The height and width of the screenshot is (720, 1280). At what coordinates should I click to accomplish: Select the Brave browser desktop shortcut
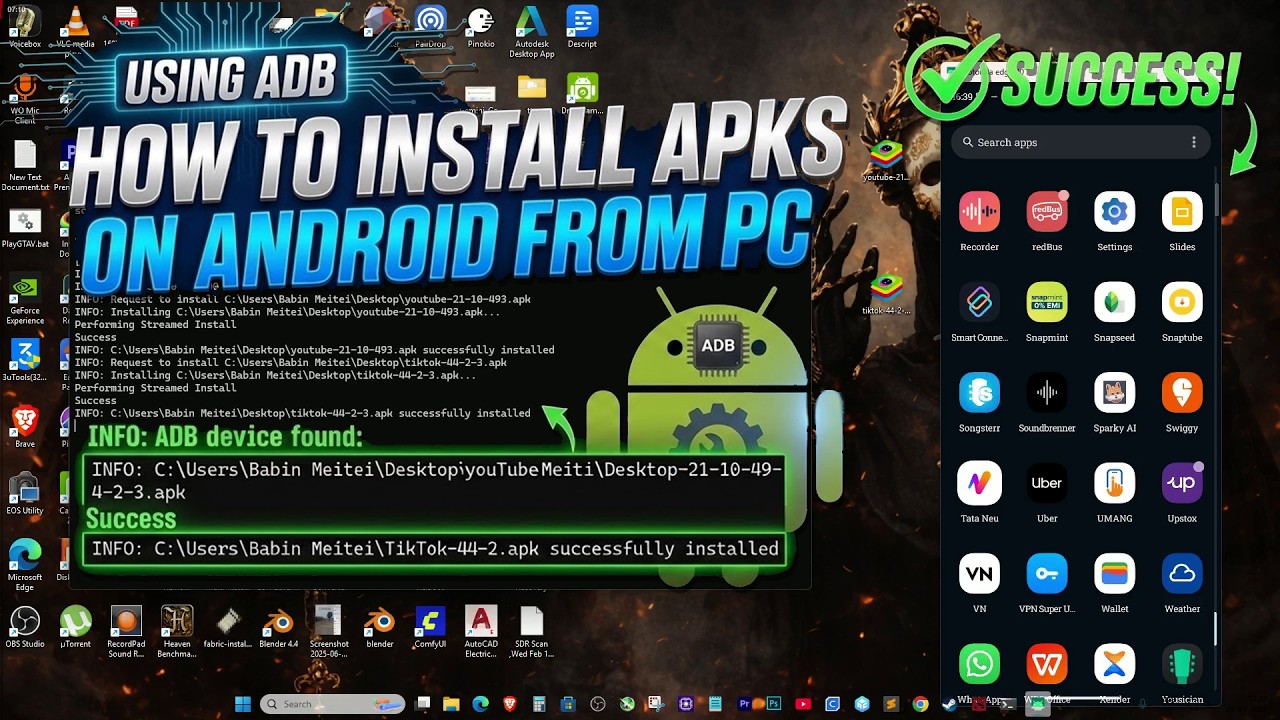tap(25, 426)
